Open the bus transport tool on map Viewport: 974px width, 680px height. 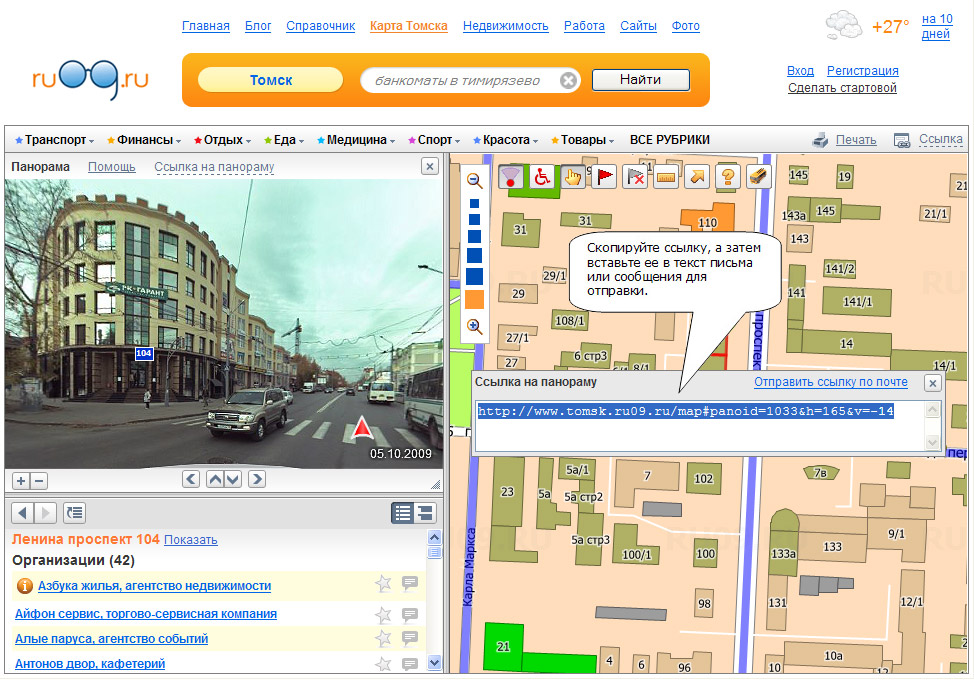click(x=759, y=177)
